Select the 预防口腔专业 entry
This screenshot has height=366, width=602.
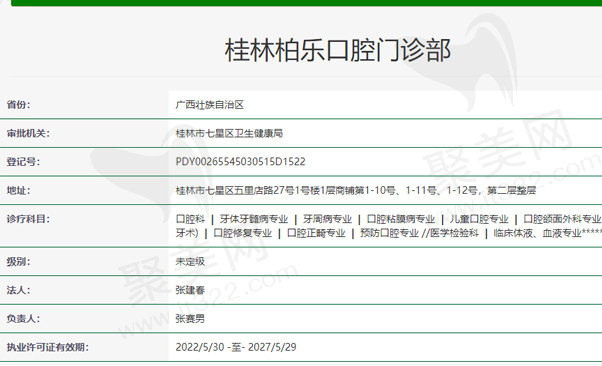[x=389, y=233]
